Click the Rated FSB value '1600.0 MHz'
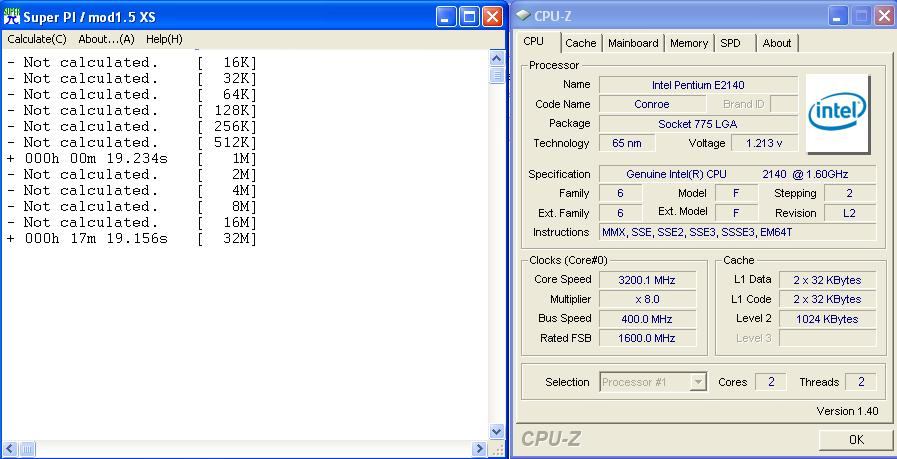The image size is (897, 459). 647,338
